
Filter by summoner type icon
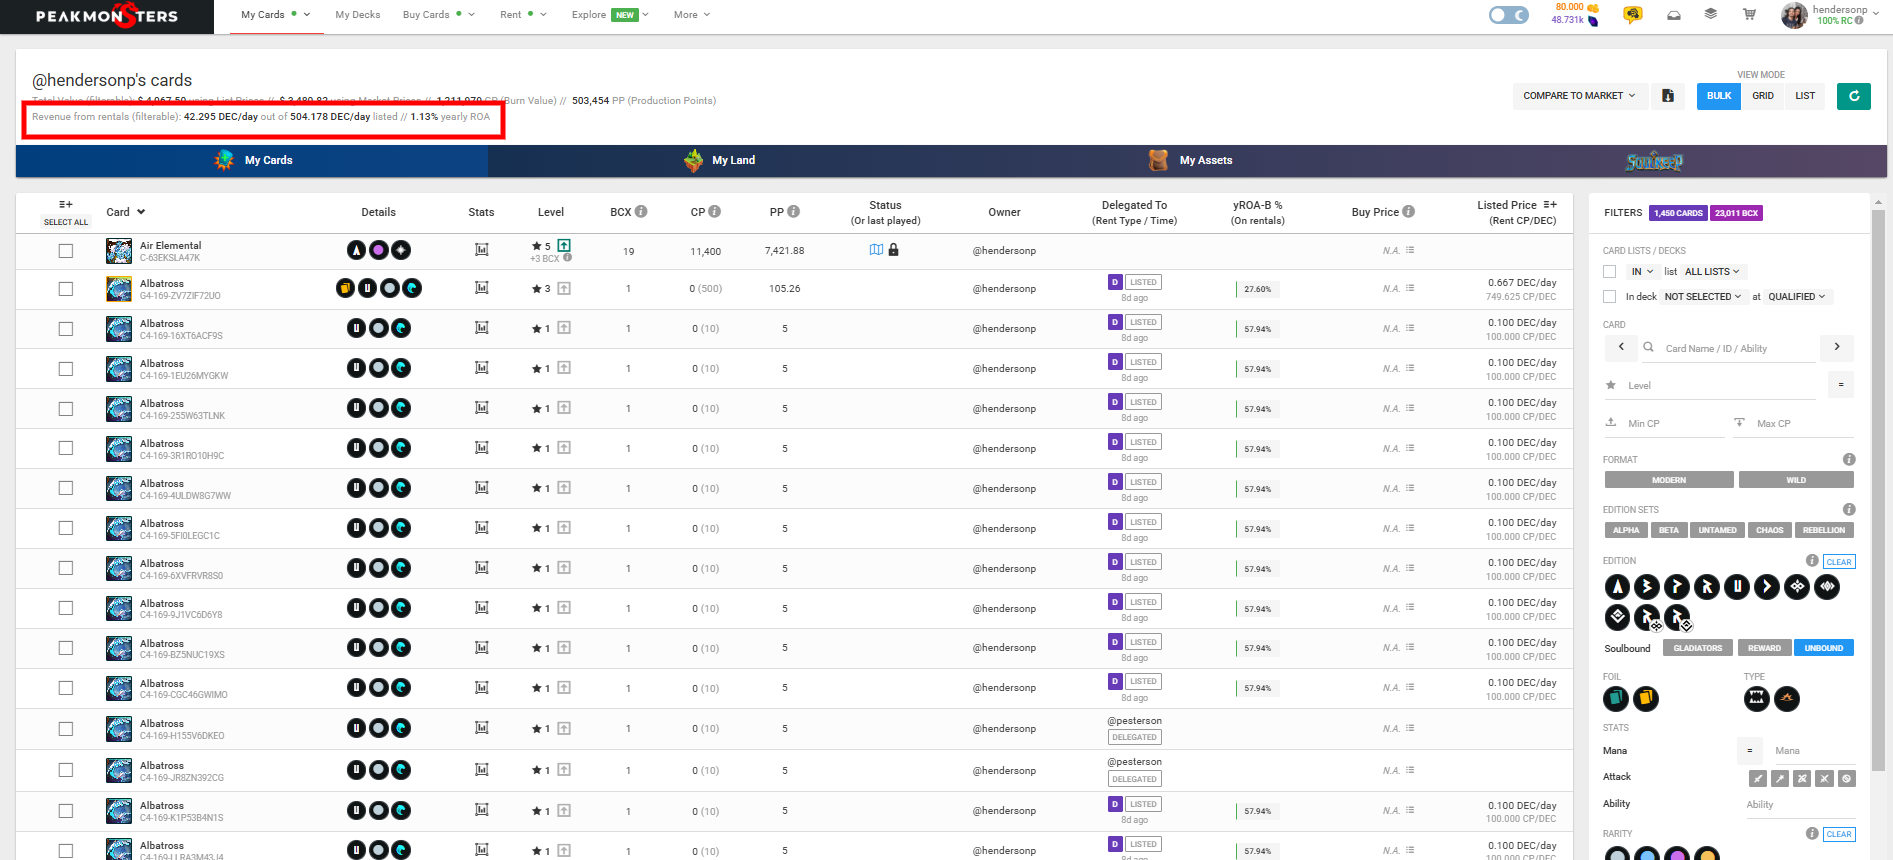coord(1787,699)
